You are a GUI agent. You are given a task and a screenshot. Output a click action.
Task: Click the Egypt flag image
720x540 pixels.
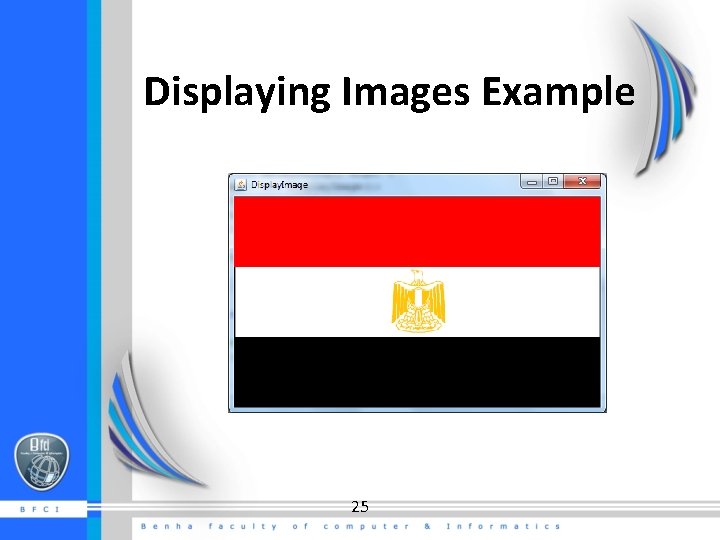click(417, 302)
